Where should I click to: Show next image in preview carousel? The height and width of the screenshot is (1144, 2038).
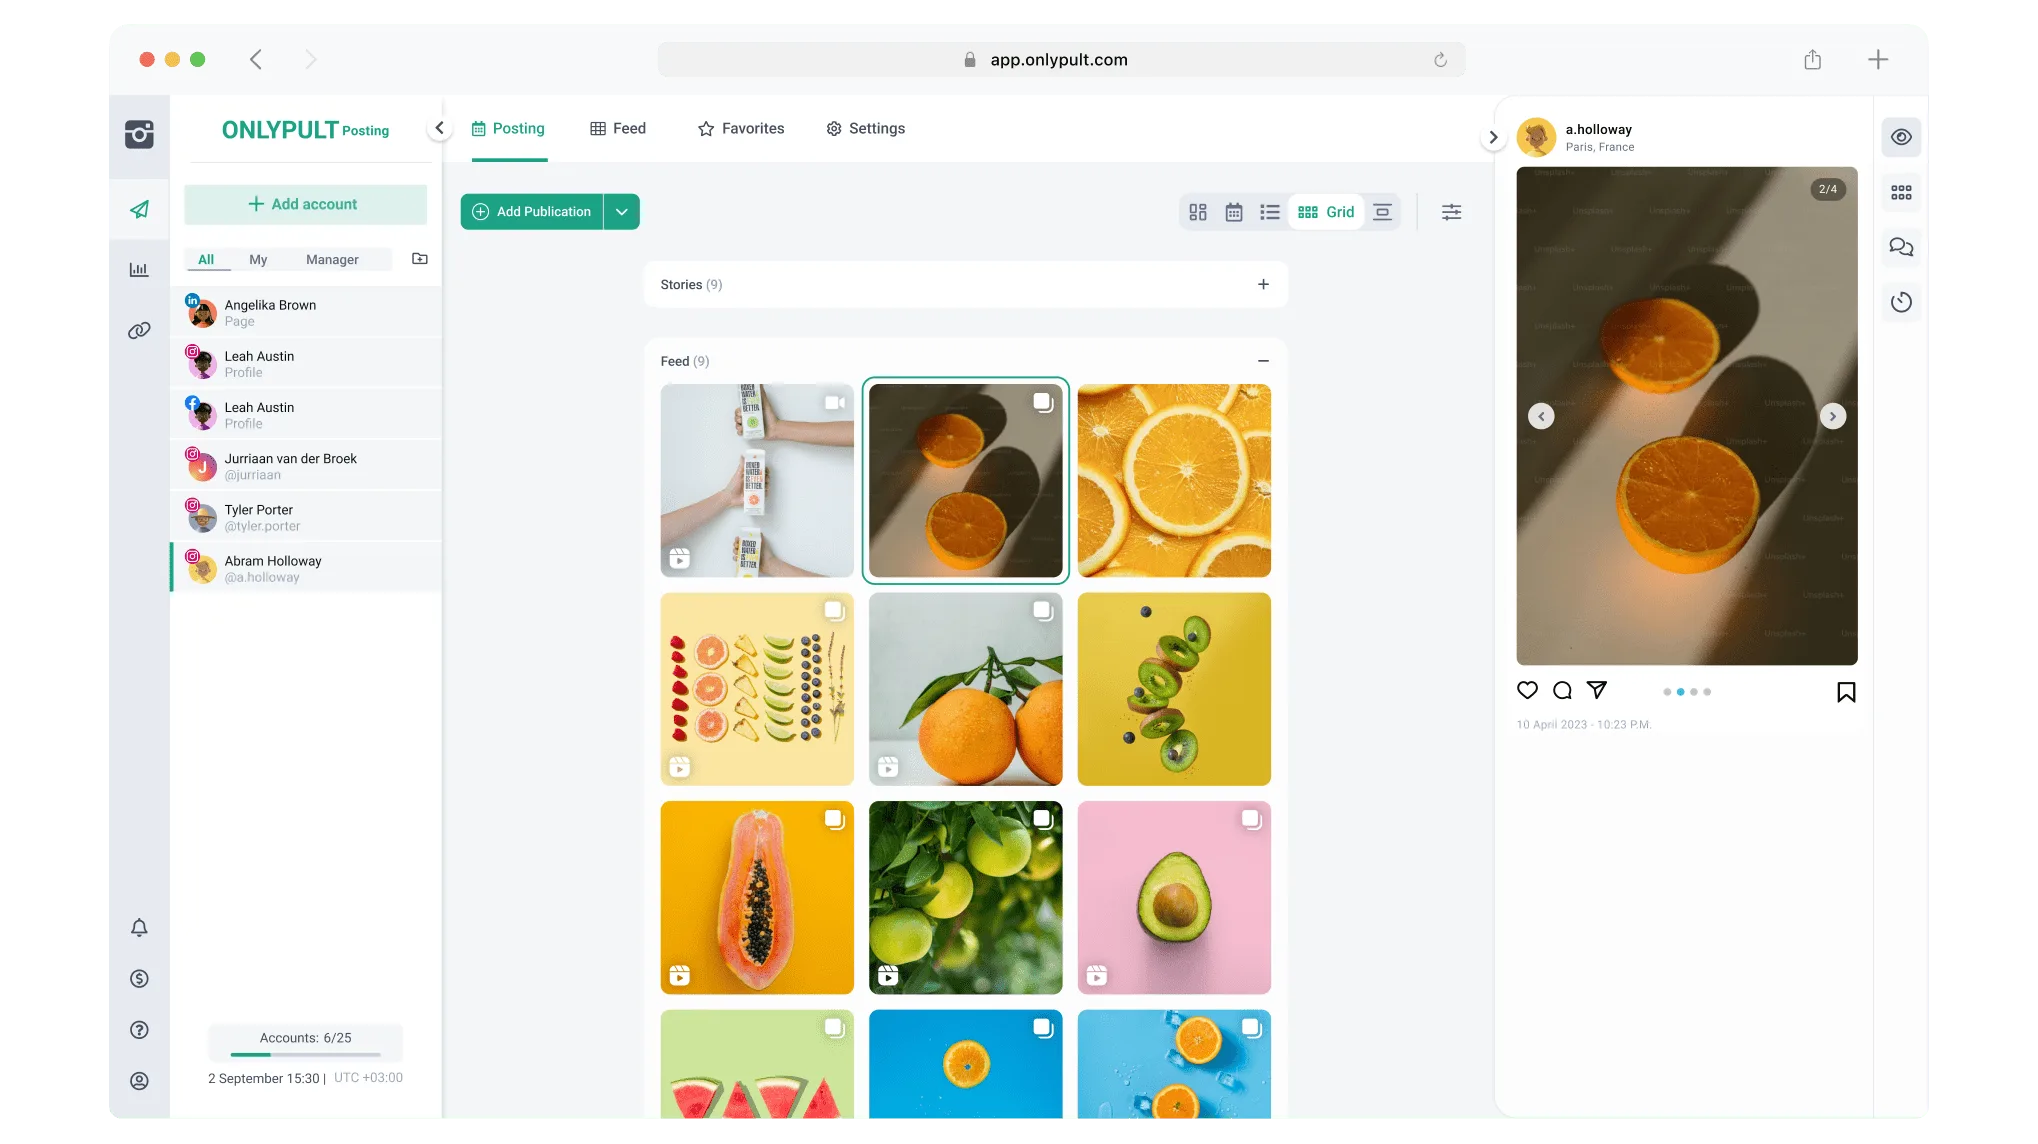[1832, 416]
